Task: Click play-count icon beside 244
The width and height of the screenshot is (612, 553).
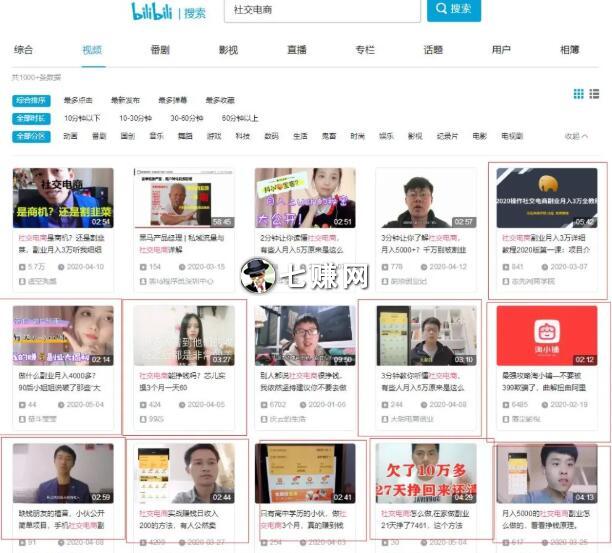Action: [x=385, y=405]
